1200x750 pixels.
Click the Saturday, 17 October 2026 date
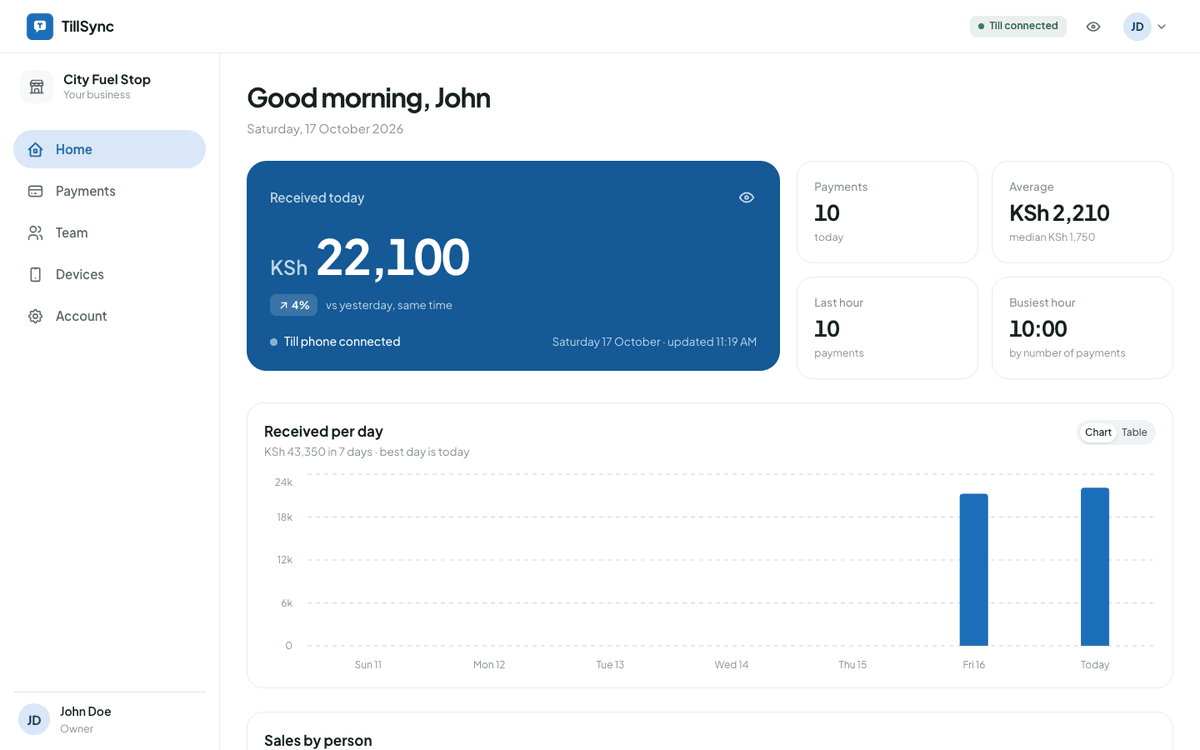[325, 129]
